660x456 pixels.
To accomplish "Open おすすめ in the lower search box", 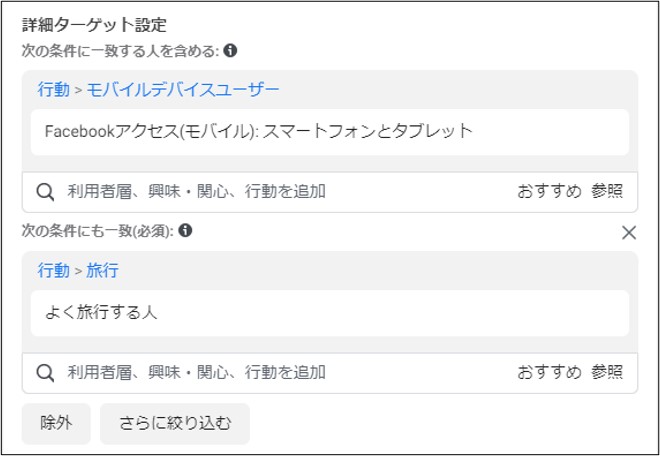I will [x=549, y=373].
